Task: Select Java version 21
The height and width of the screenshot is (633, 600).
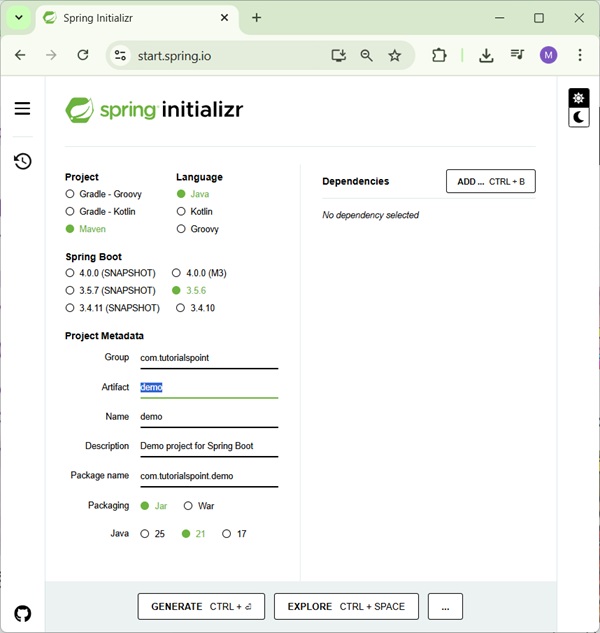Action: coord(193,534)
